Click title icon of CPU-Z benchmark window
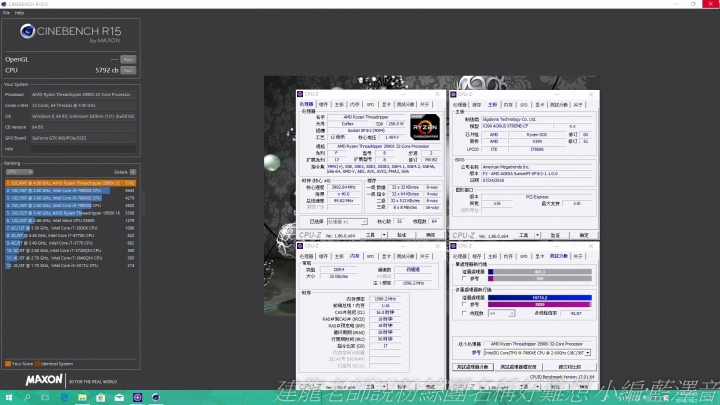 tap(454, 246)
